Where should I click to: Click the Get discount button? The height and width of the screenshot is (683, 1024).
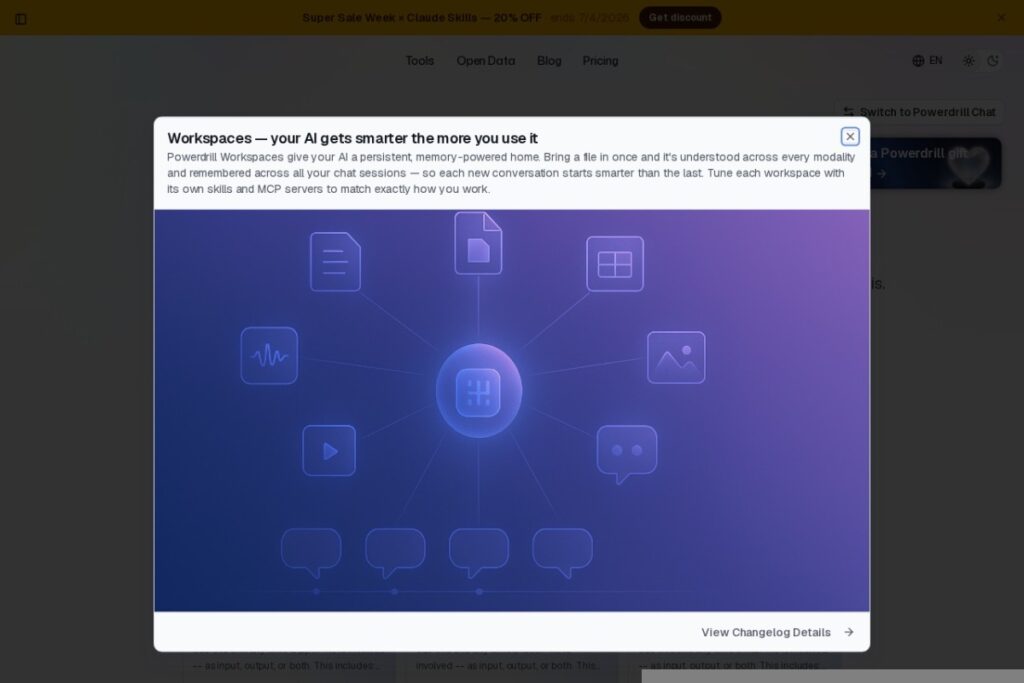tap(680, 18)
